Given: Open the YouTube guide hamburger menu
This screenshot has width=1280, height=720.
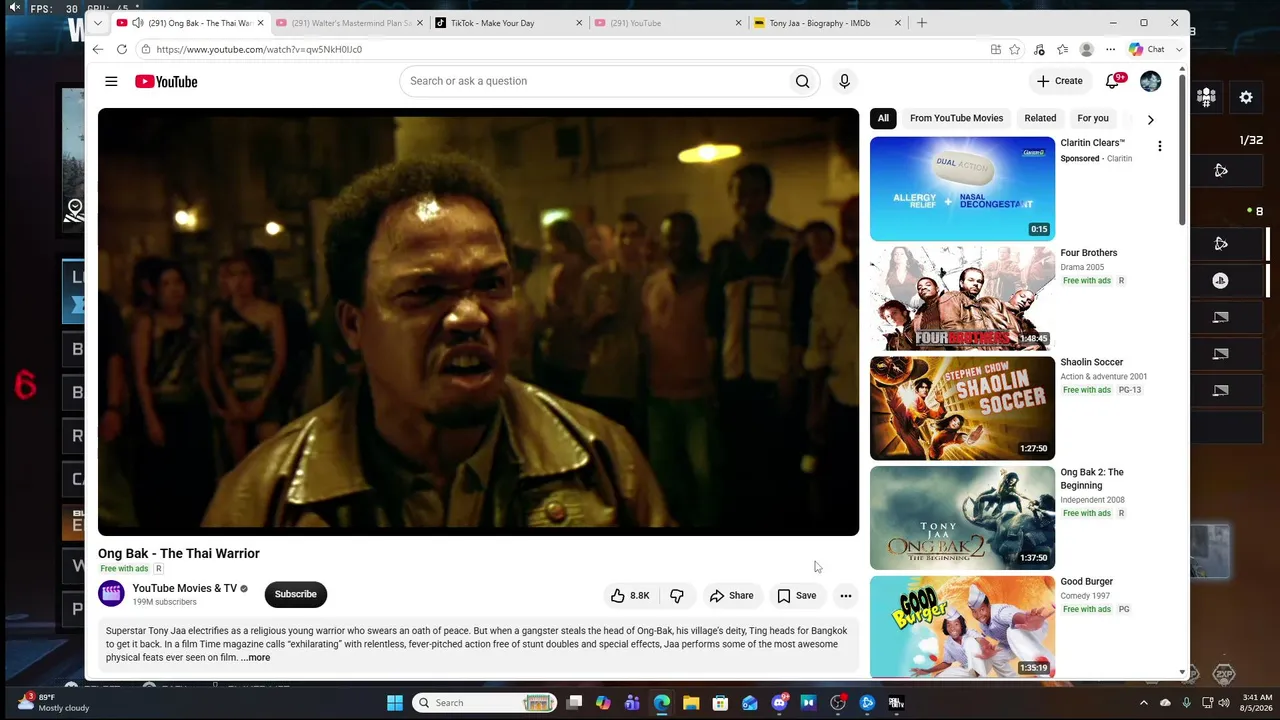Looking at the screenshot, I should (111, 81).
